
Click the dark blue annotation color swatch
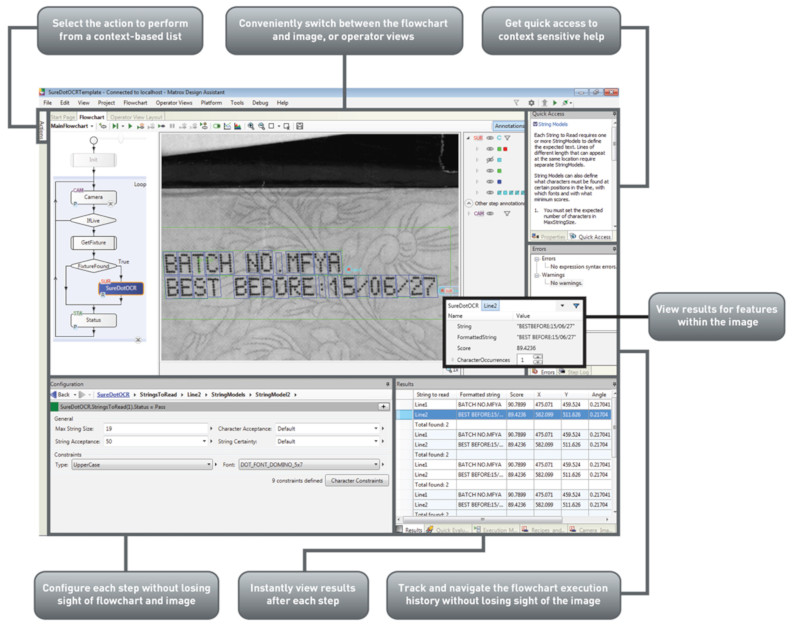[499, 182]
